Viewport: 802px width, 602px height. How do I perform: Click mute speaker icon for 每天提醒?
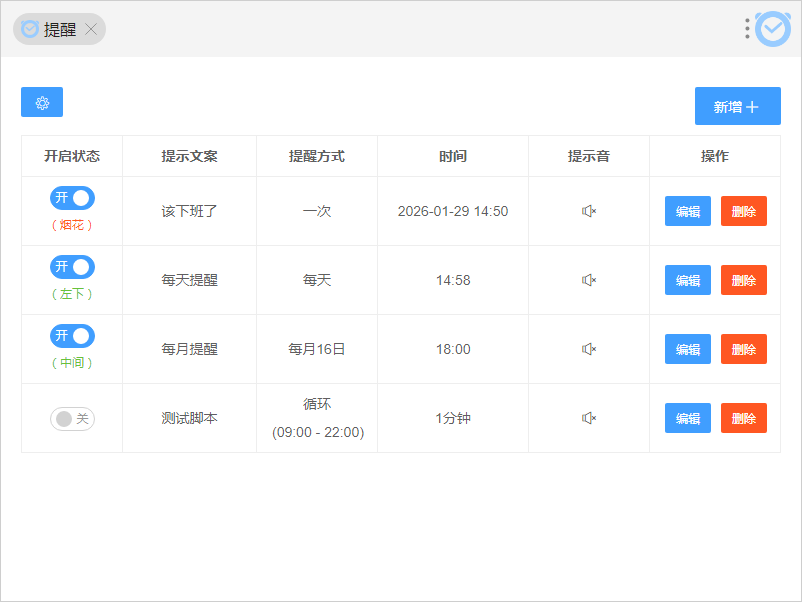[x=589, y=280]
